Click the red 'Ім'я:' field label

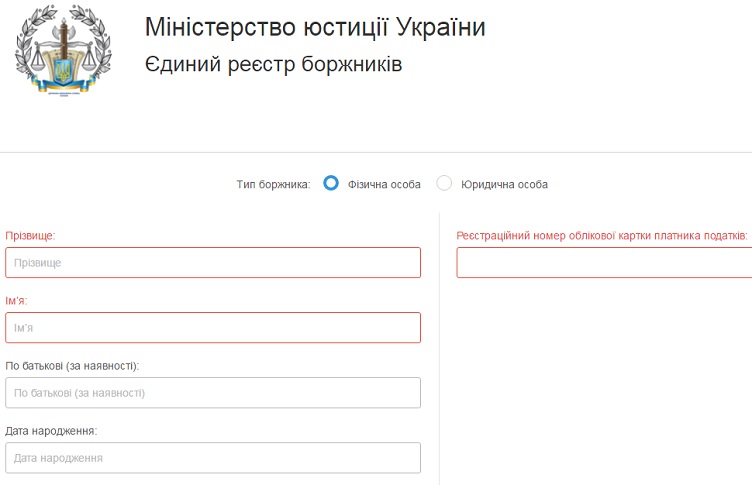pyautogui.click(x=16, y=301)
